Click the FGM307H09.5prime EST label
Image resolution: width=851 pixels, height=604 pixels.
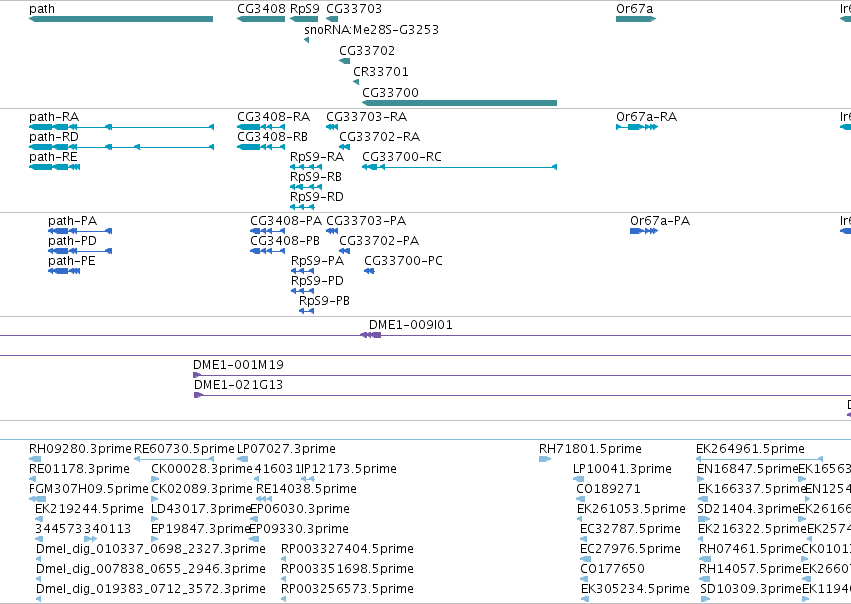(x=88, y=489)
